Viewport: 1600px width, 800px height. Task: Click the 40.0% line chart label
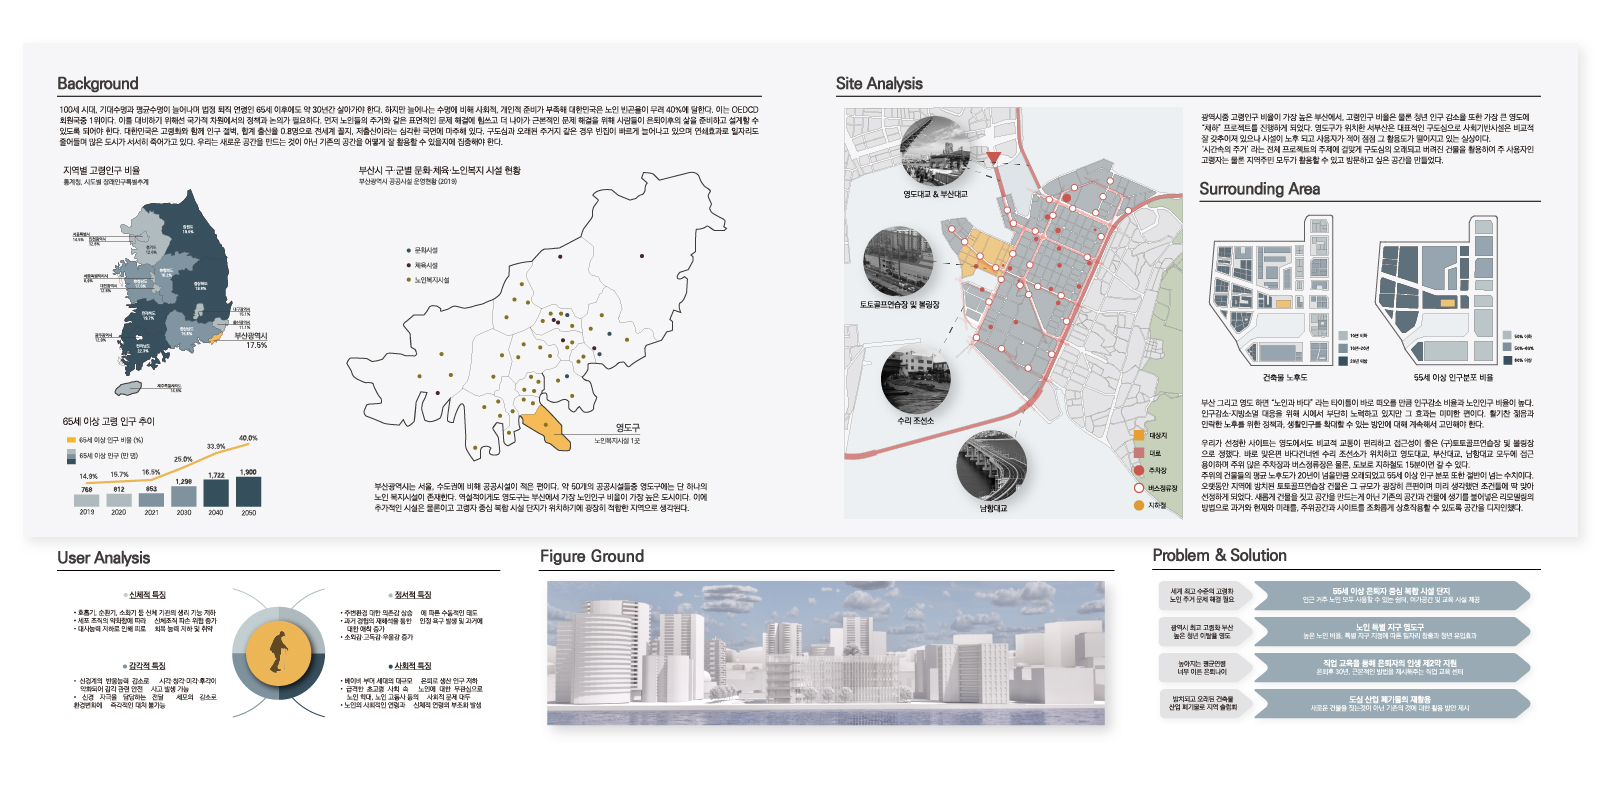248,438
